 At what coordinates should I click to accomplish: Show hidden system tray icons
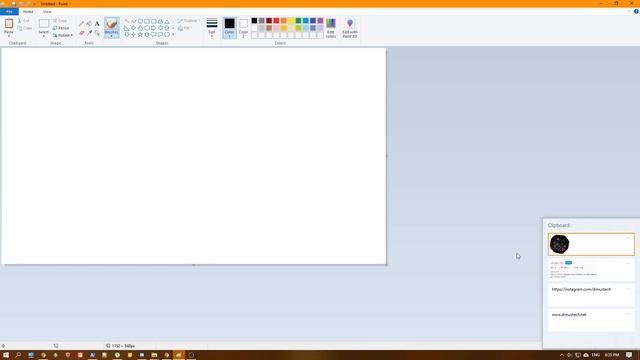pyautogui.click(x=562, y=355)
